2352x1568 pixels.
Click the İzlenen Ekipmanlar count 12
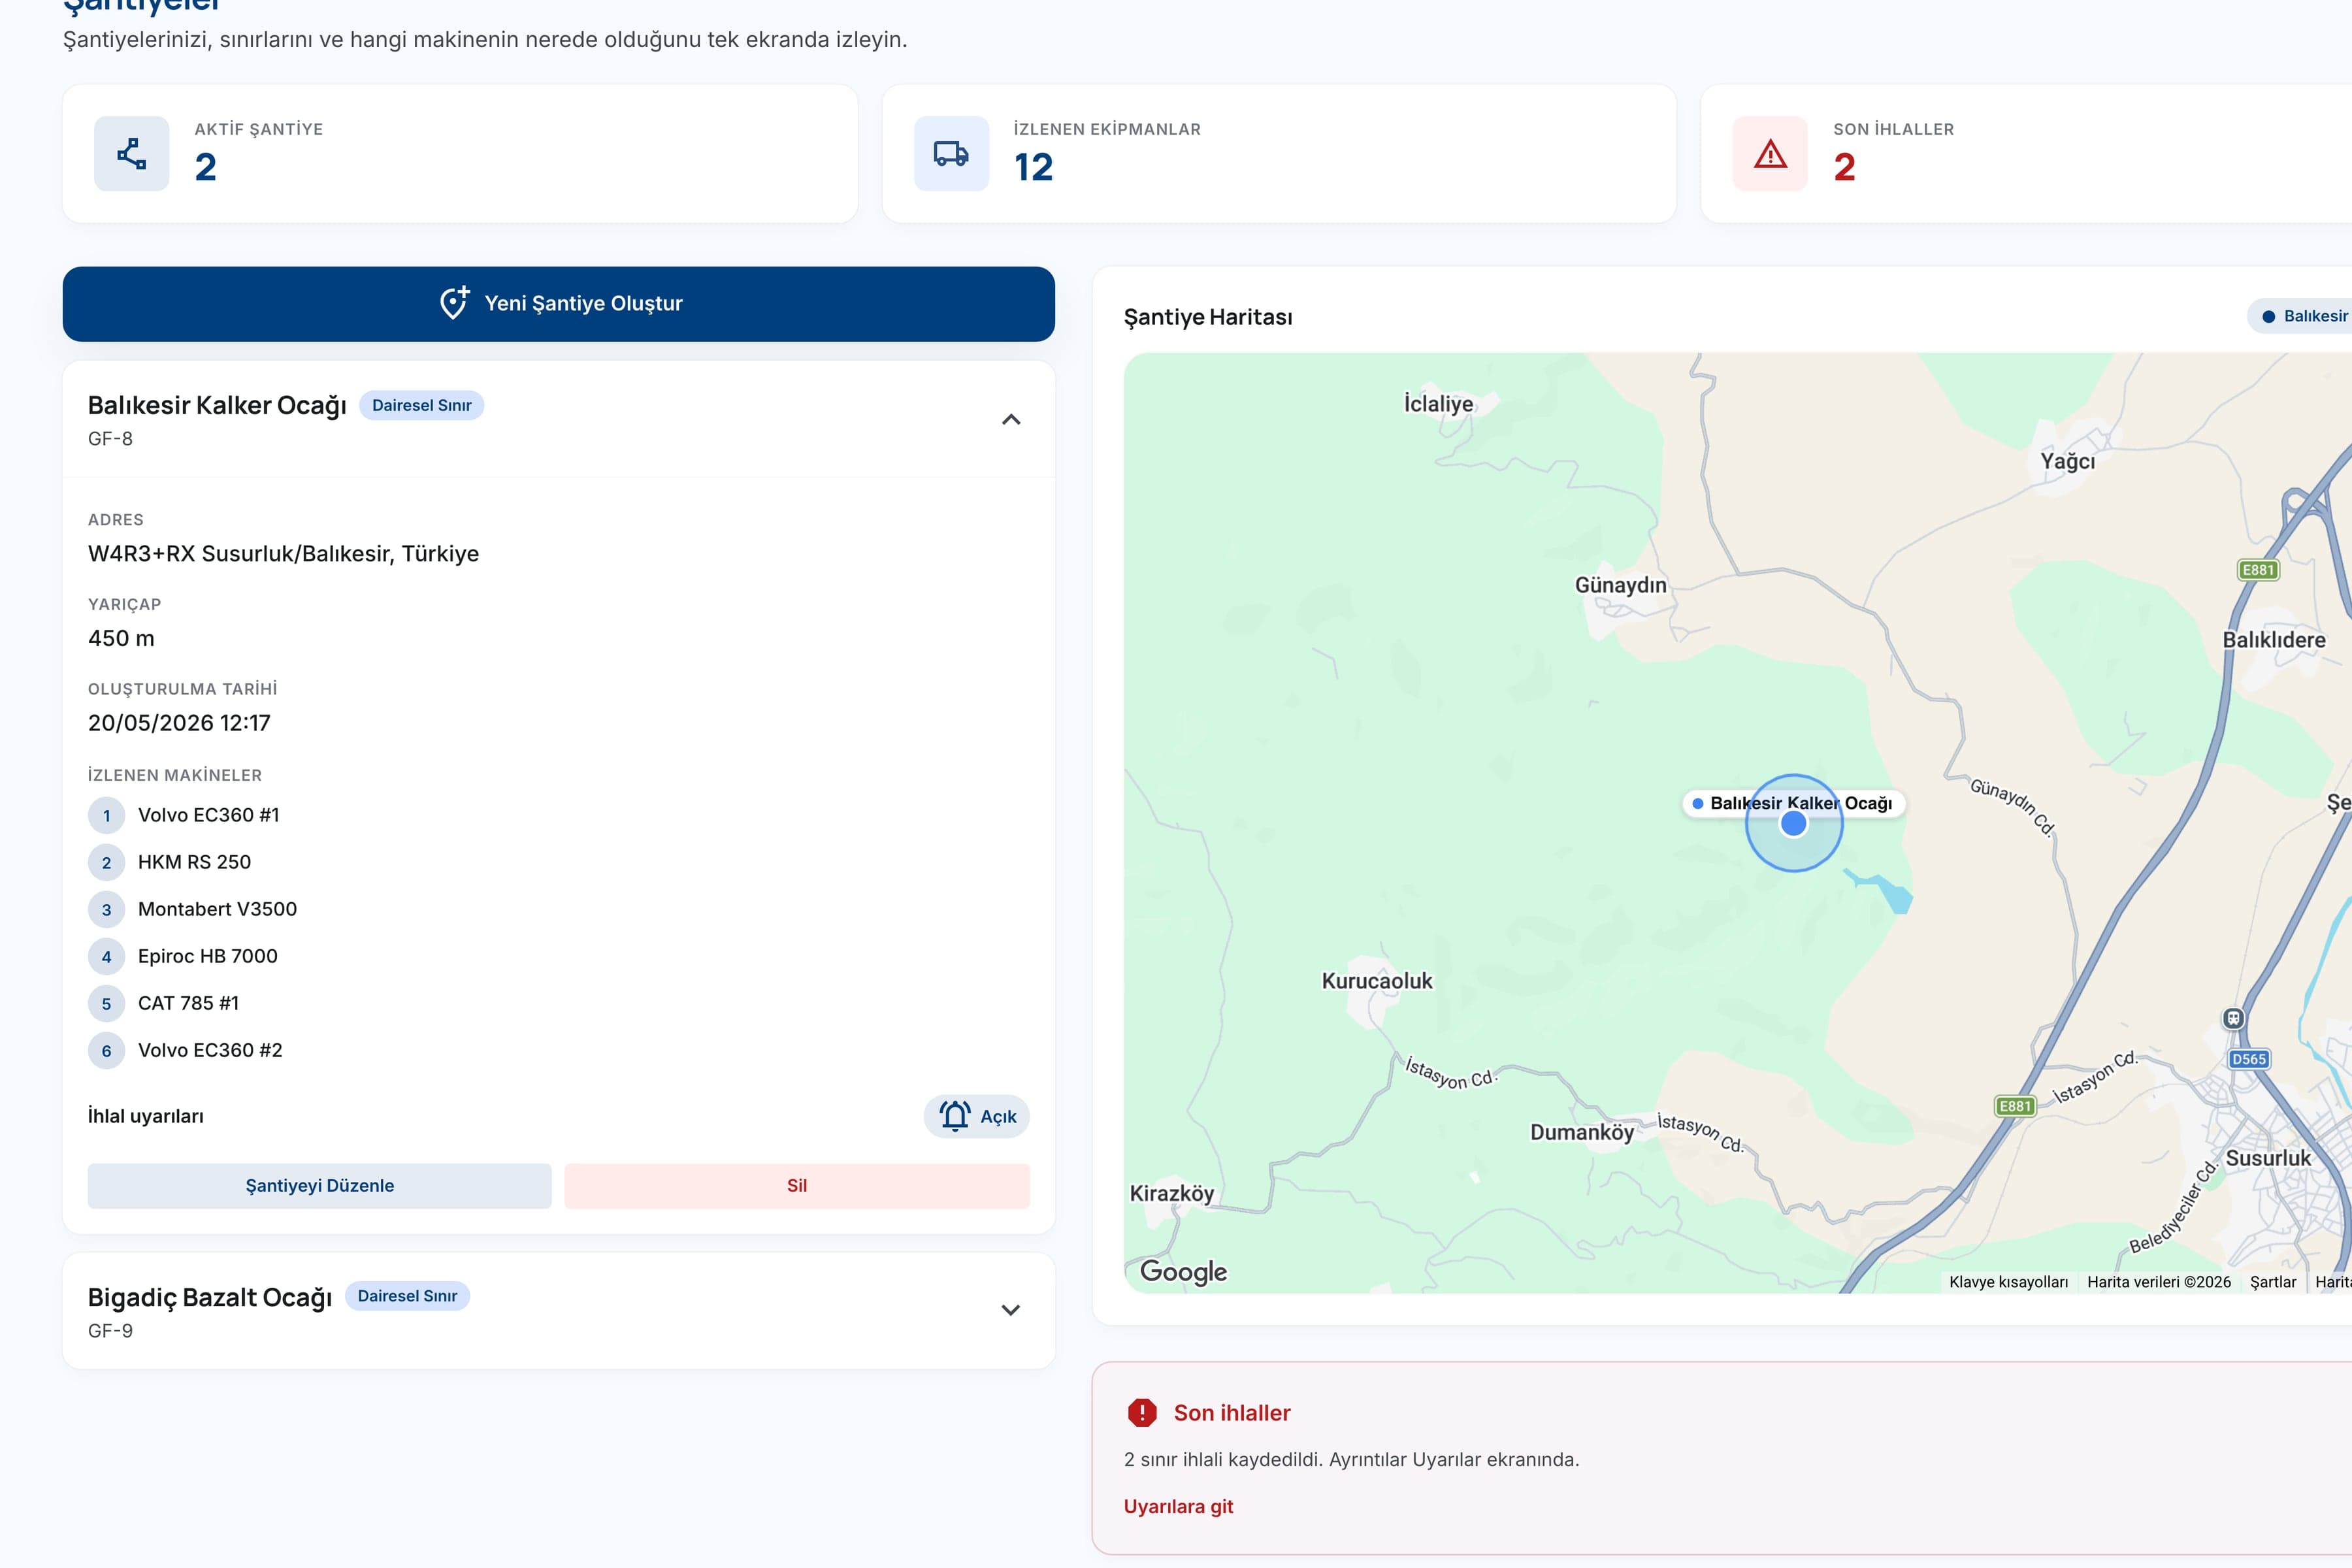coord(1033,167)
